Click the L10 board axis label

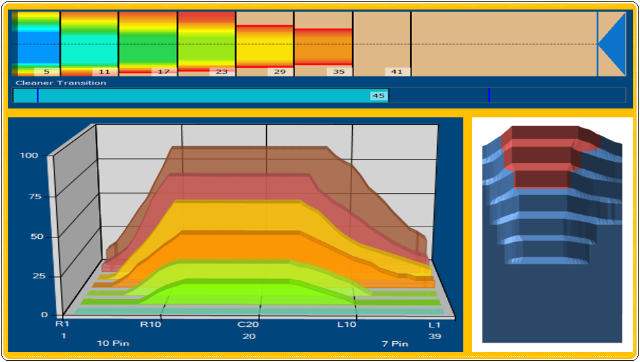tap(347, 324)
